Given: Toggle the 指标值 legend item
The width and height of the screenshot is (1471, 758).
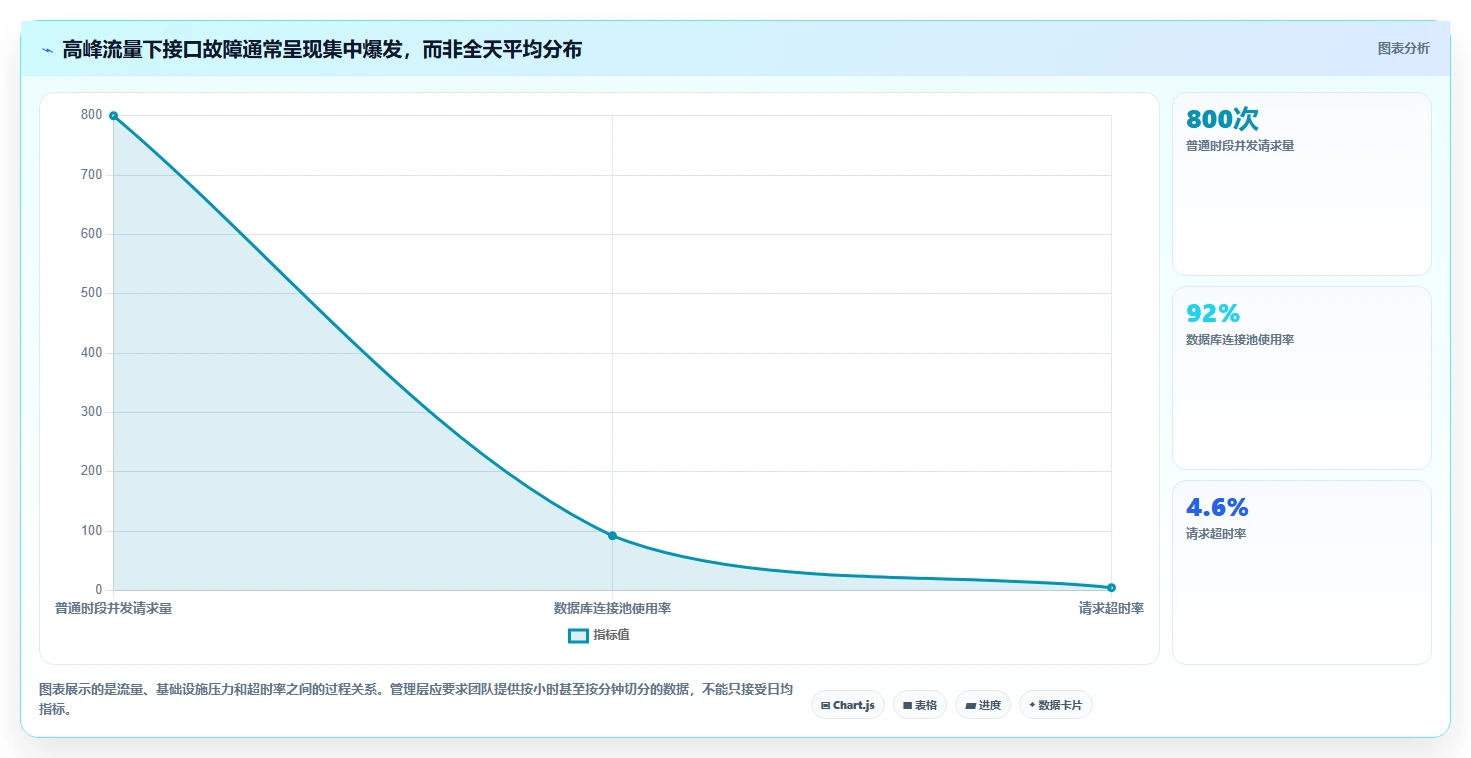Looking at the screenshot, I should point(598,635).
